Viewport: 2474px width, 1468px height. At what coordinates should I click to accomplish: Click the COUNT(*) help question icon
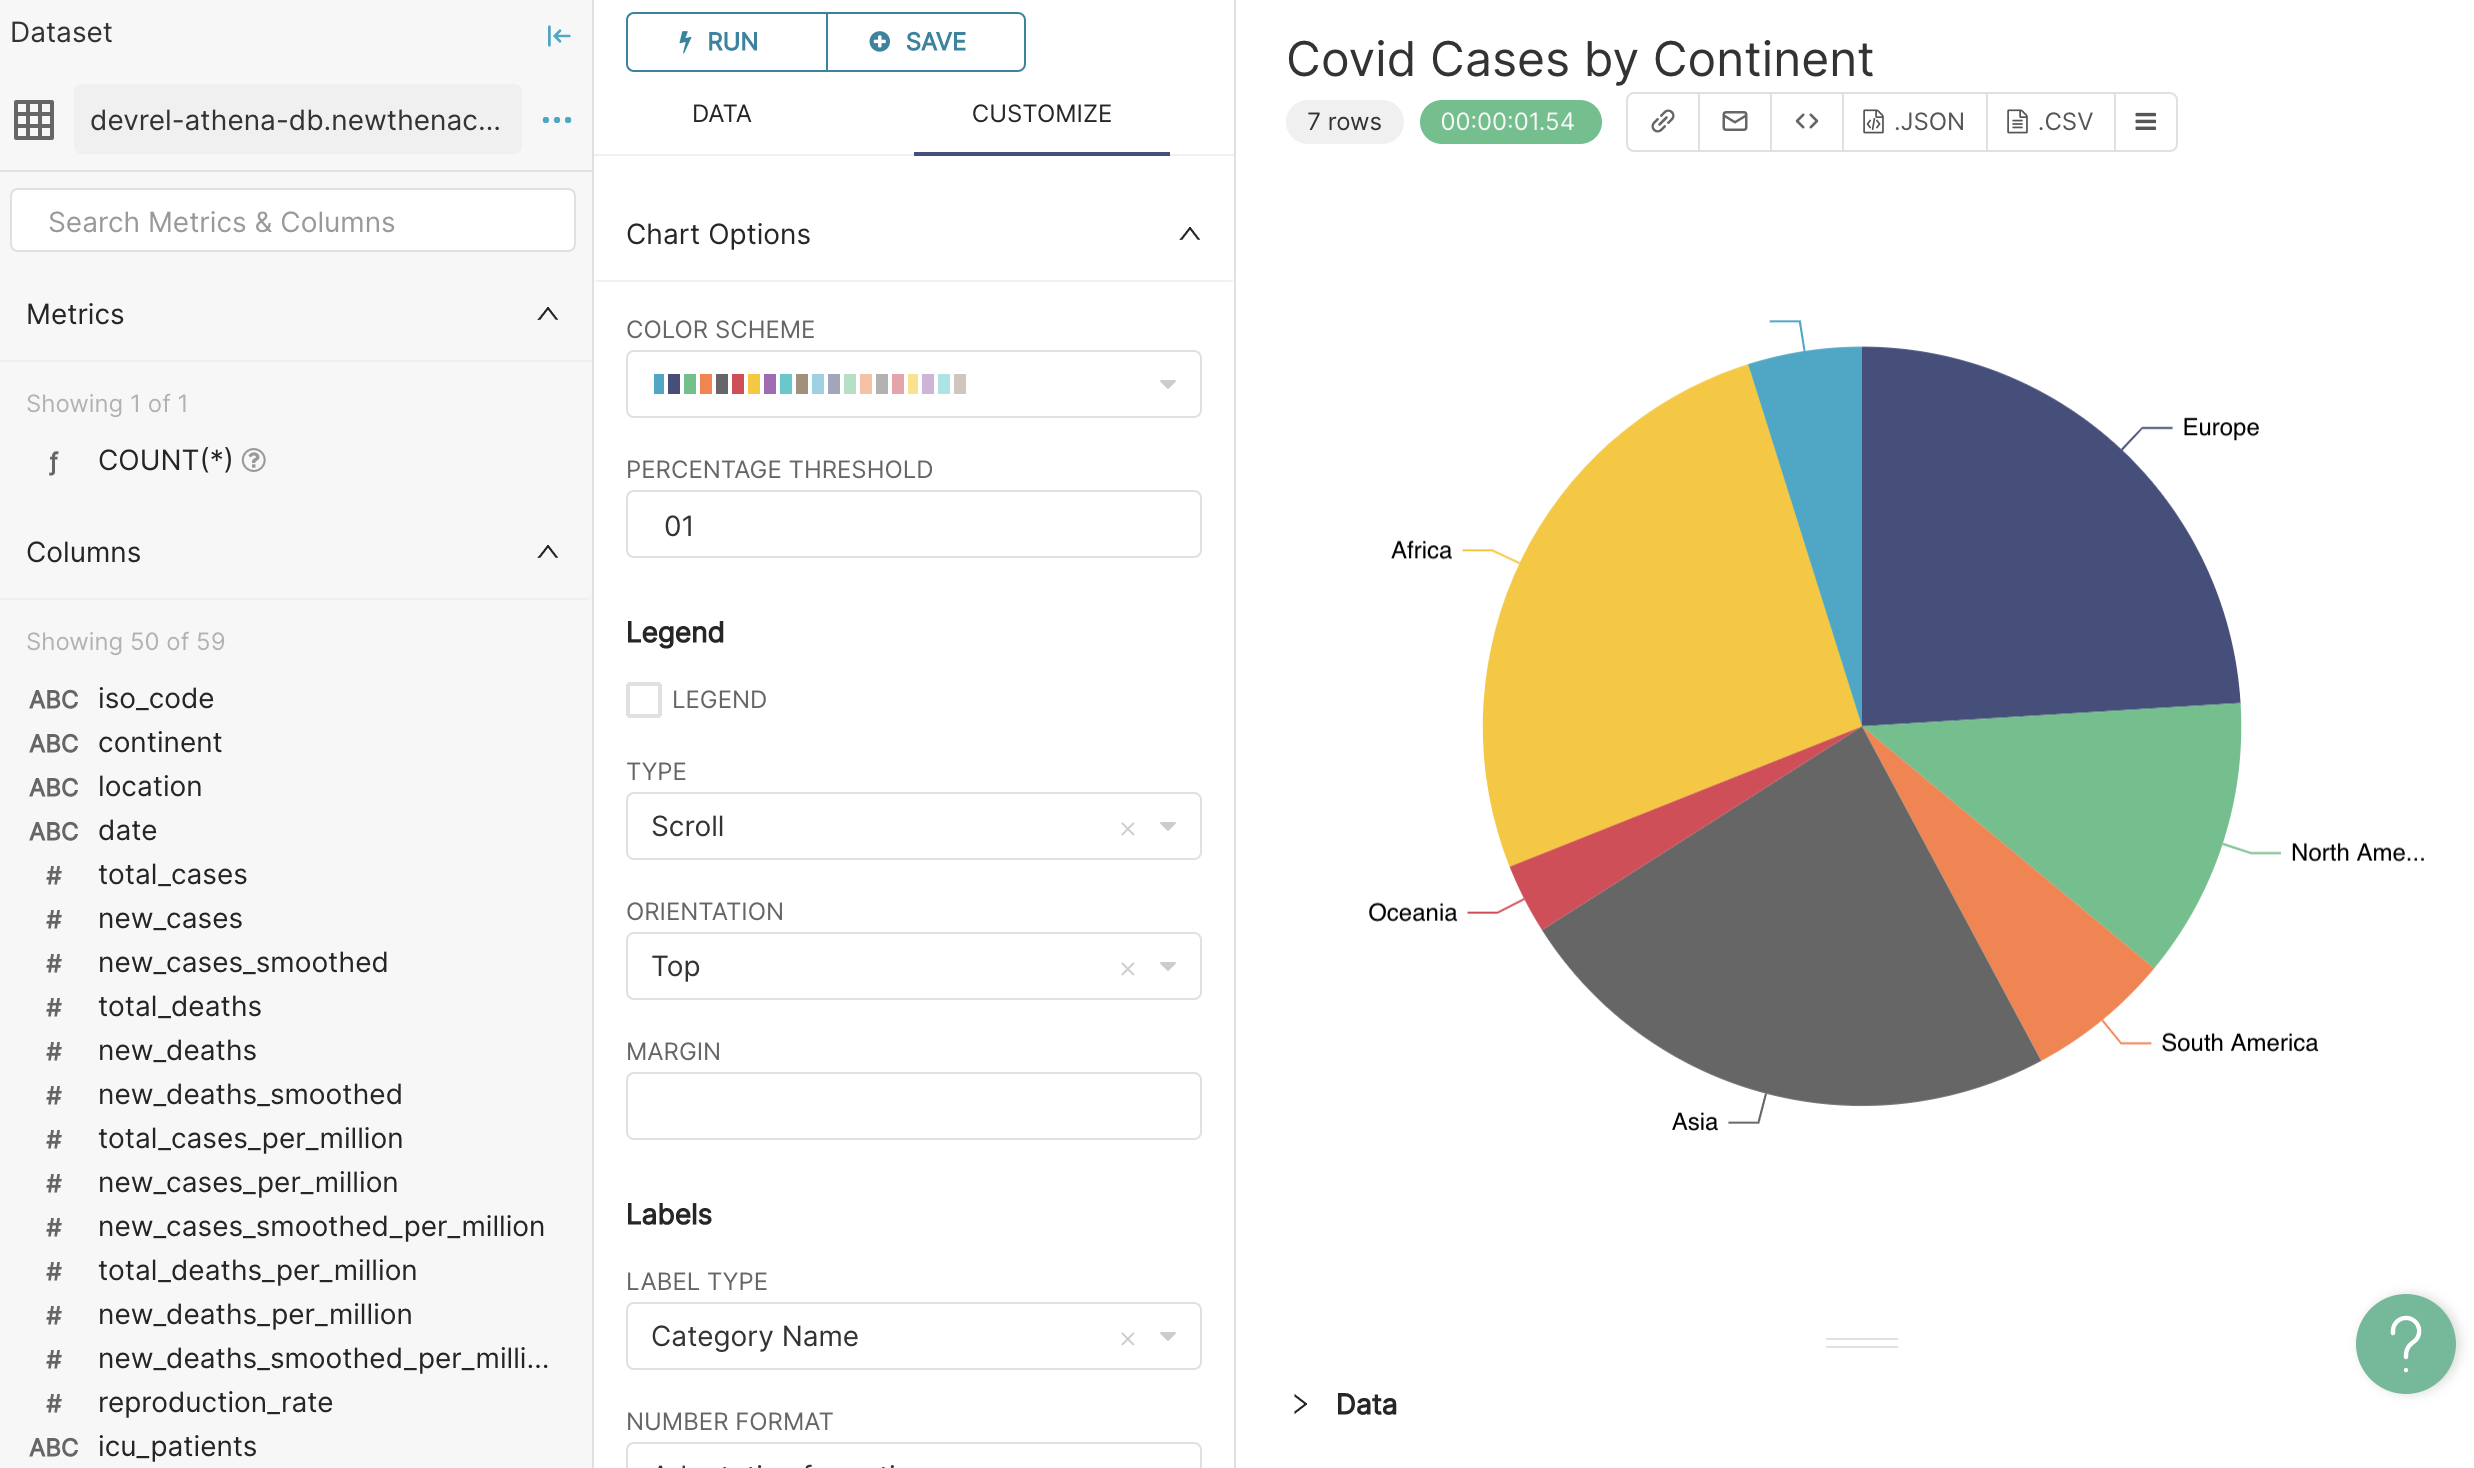(254, 460)
